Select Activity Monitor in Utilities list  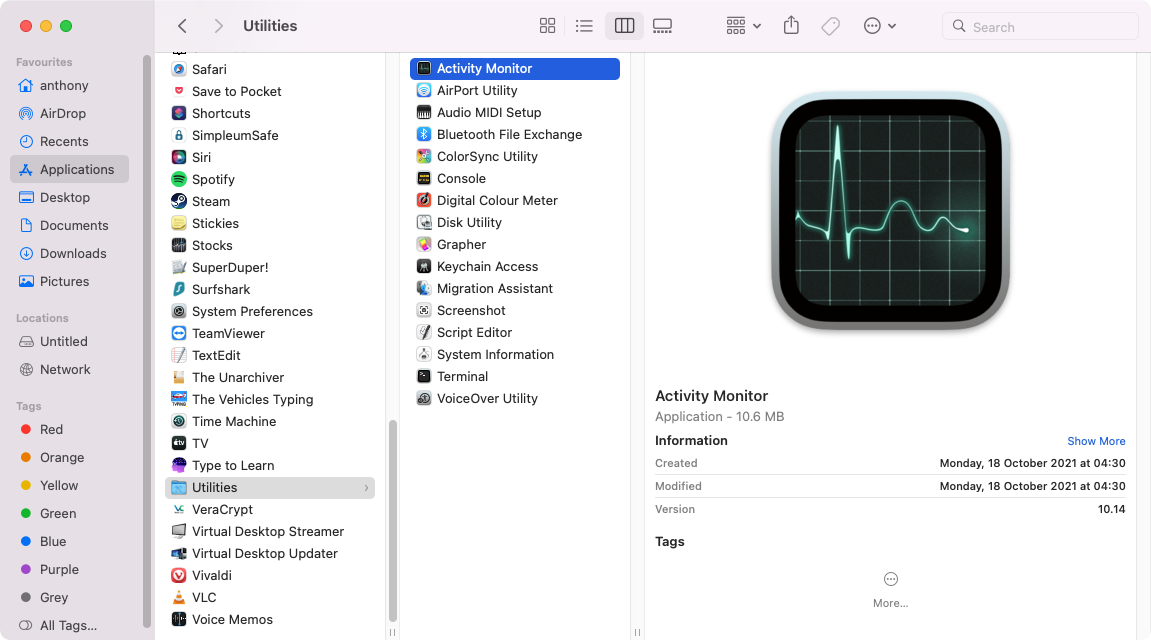(x=515, y=68)
